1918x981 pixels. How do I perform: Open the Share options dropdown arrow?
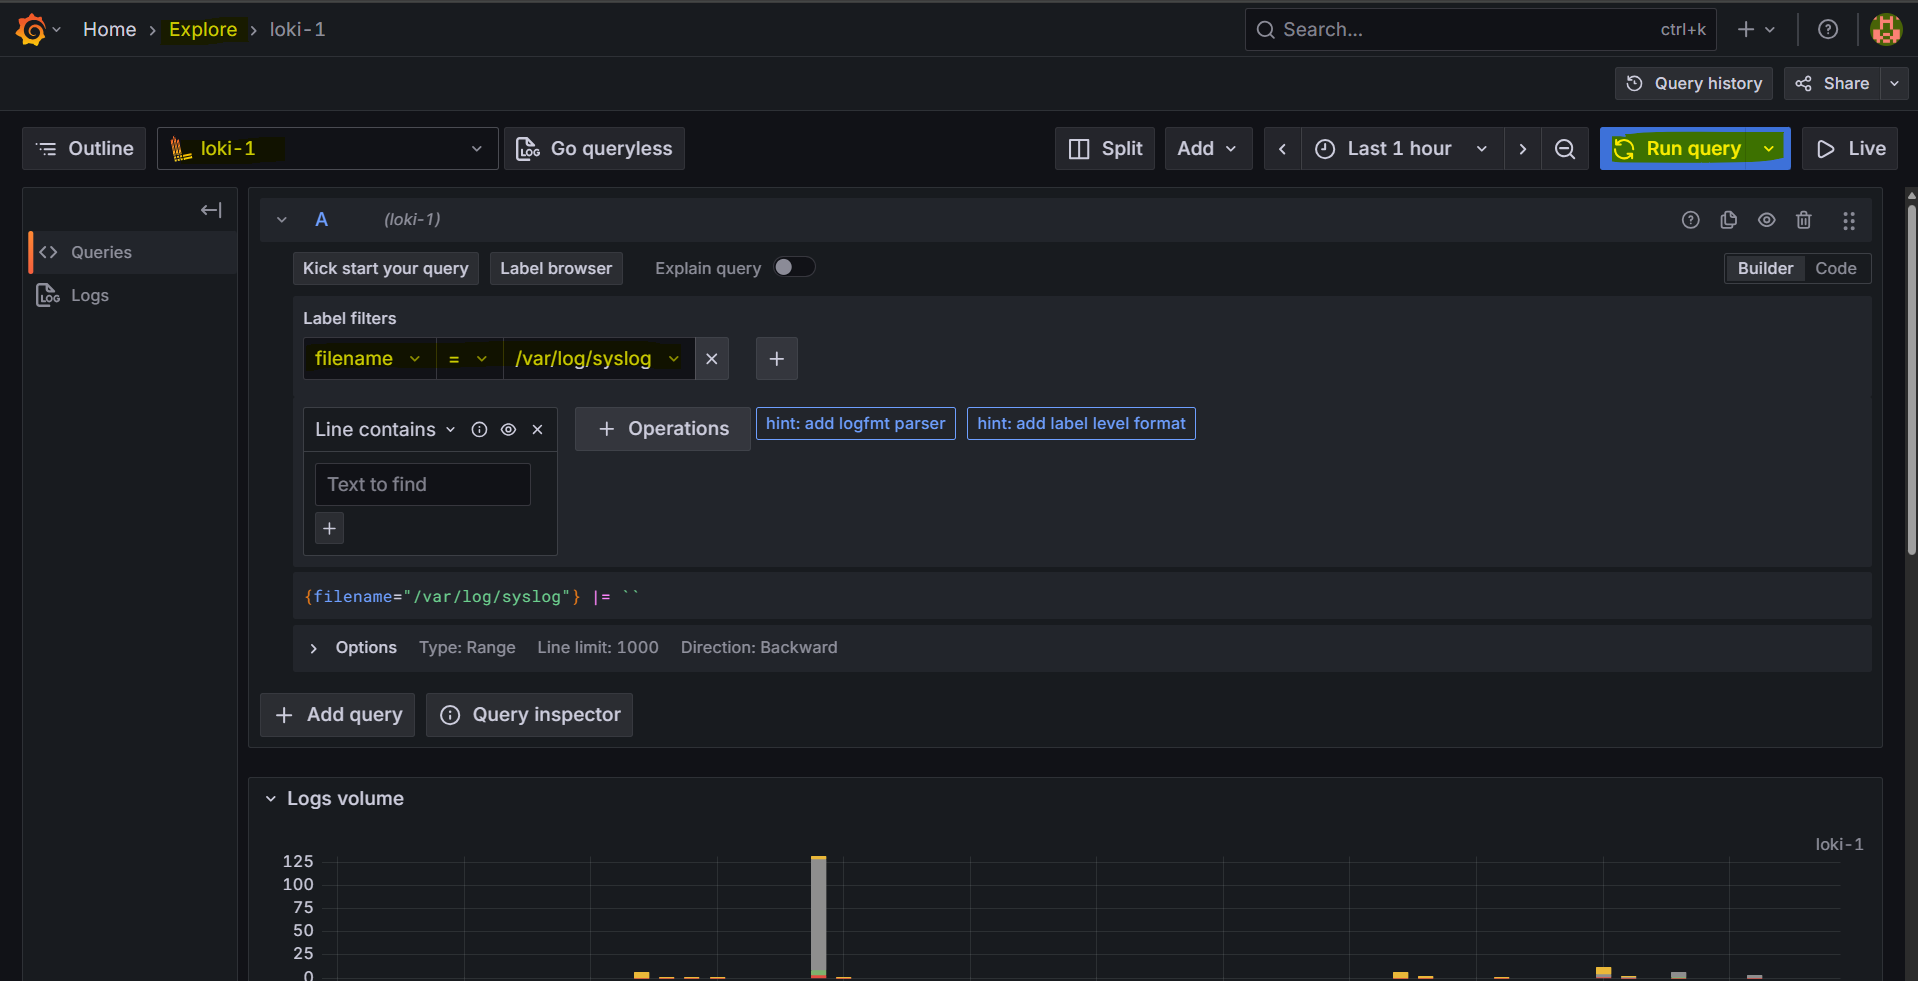[1895, 84]
